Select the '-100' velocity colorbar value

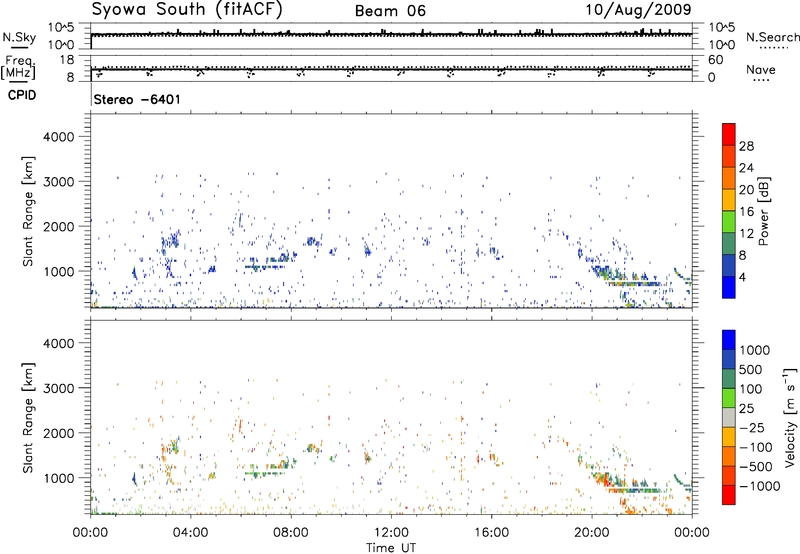pyautogui.click(x=755, y=447)
